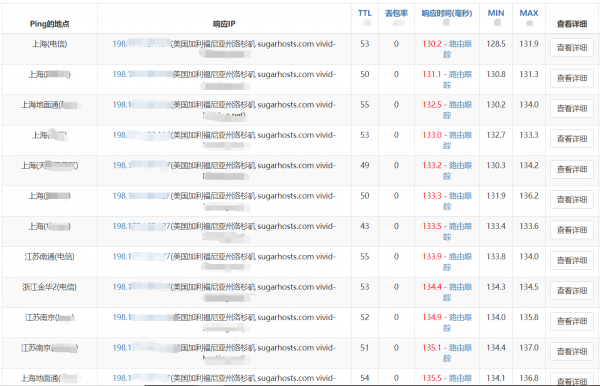
Task: Click MIN value 130.8
Action: [496, 74]
